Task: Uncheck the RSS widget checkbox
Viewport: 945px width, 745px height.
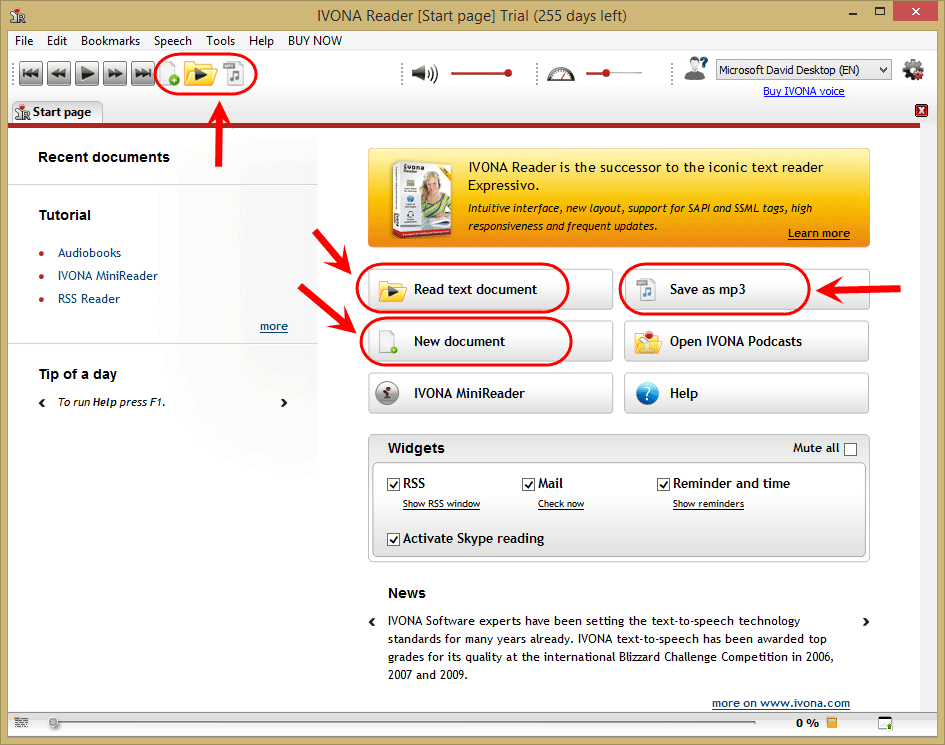Action: [394, 484]
